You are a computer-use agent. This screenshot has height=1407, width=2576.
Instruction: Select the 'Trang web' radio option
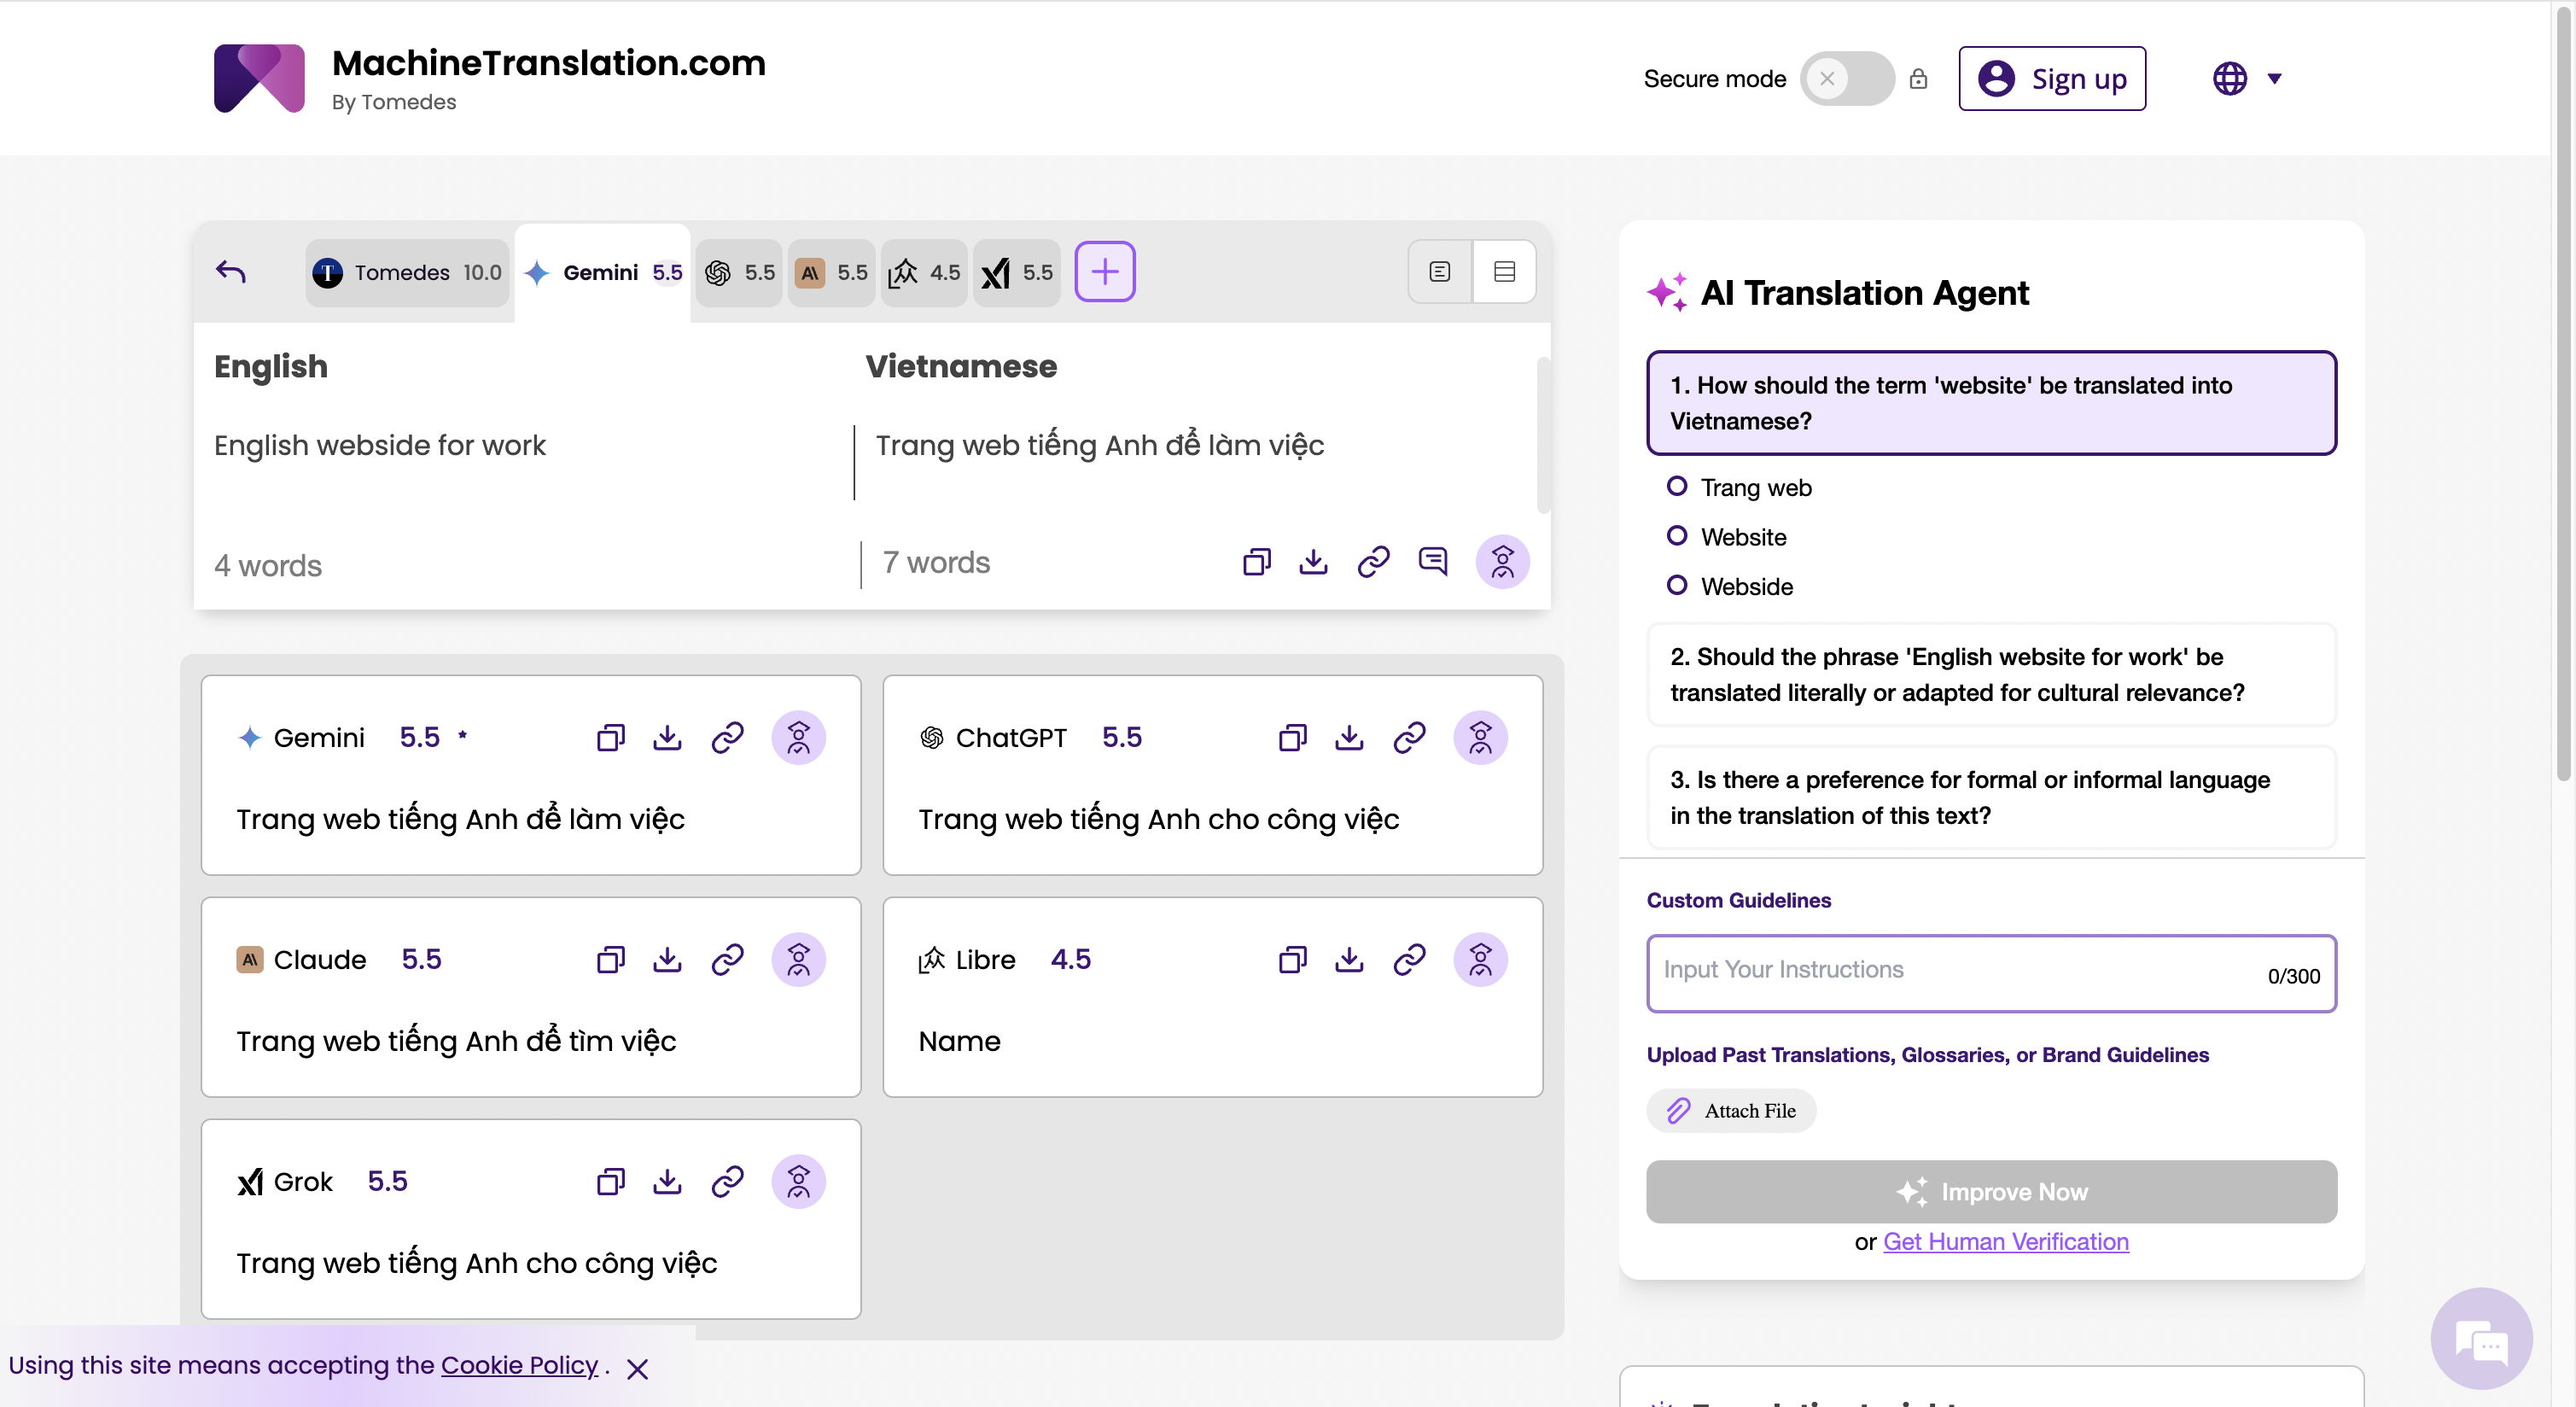click(1677, 486)
